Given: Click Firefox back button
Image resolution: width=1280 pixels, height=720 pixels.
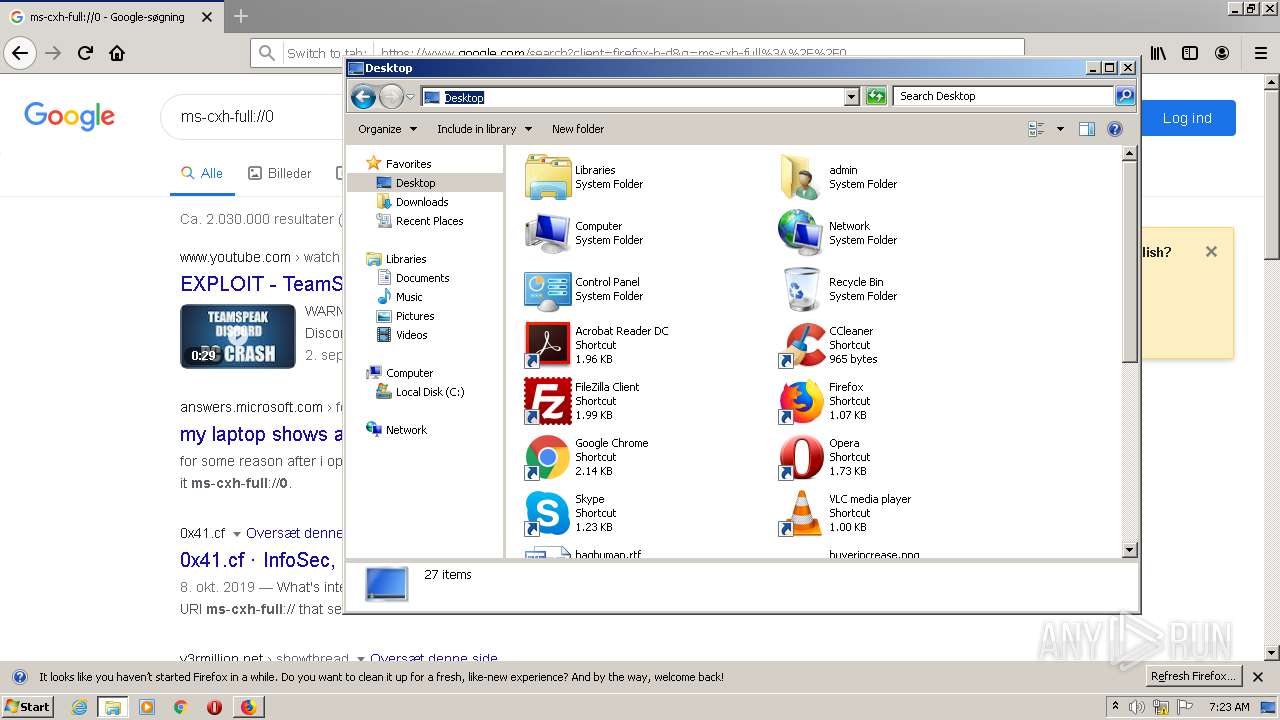Looking at the screenshot, I should 20,53.
